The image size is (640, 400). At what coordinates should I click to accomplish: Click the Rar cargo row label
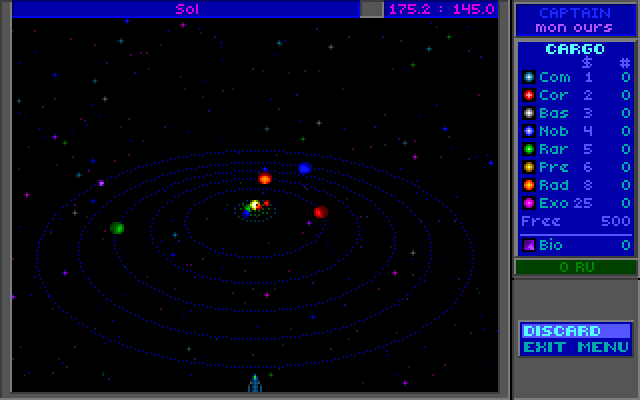click(x=553, y=149)
